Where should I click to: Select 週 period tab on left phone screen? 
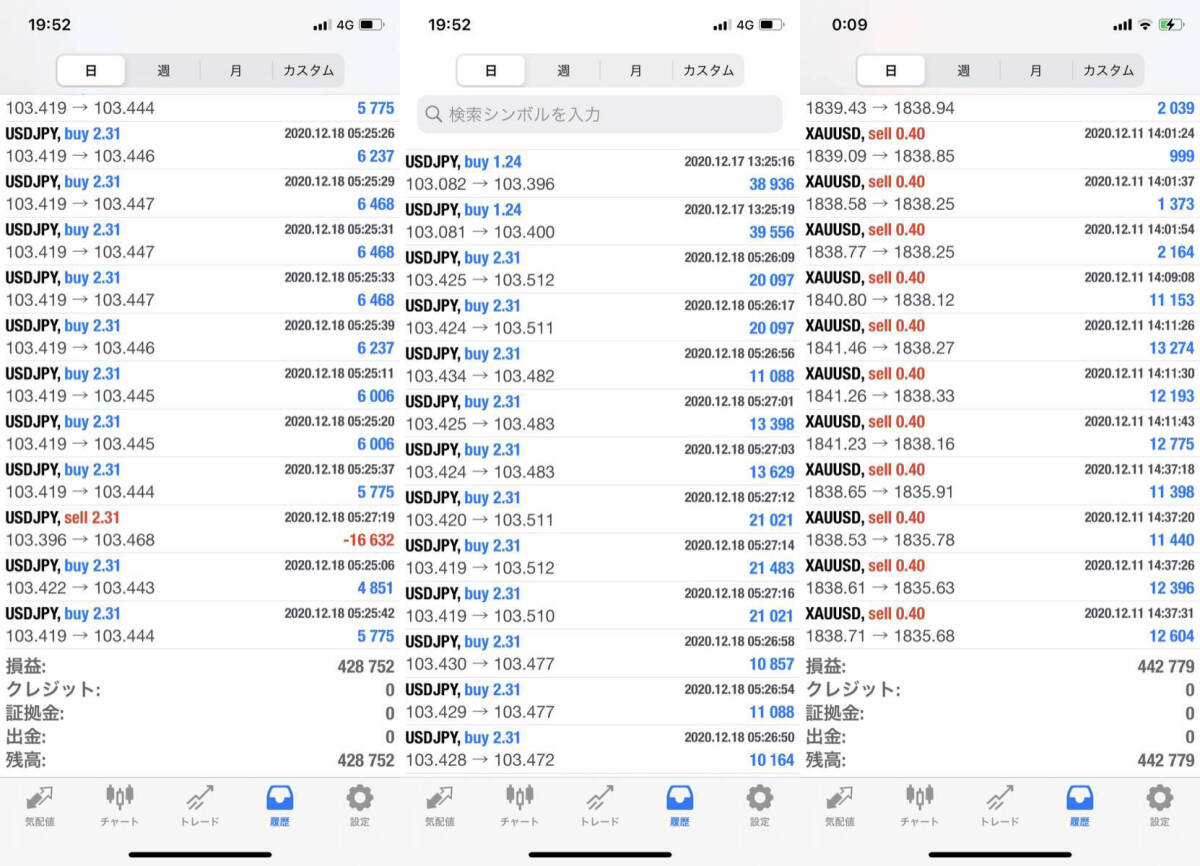click(163, 70)
